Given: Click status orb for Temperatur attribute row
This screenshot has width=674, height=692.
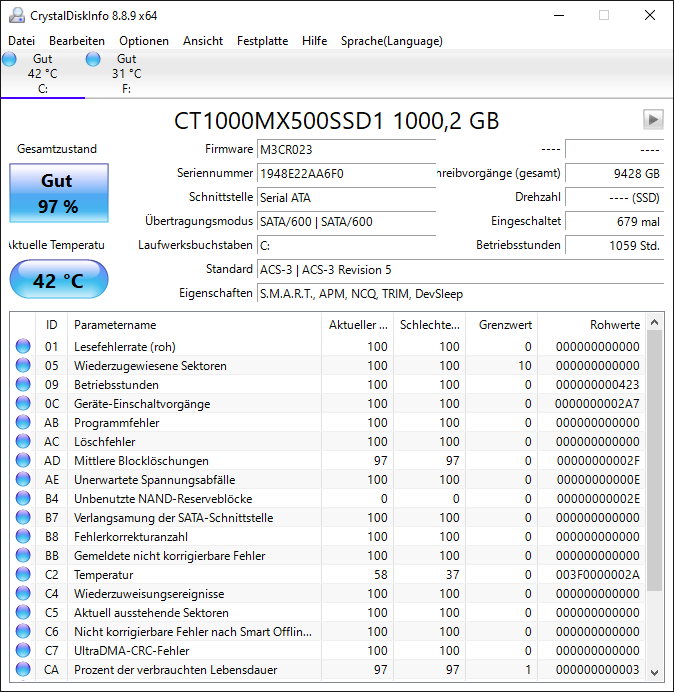Looking at the screenshot, I should [x=23, y=574].
